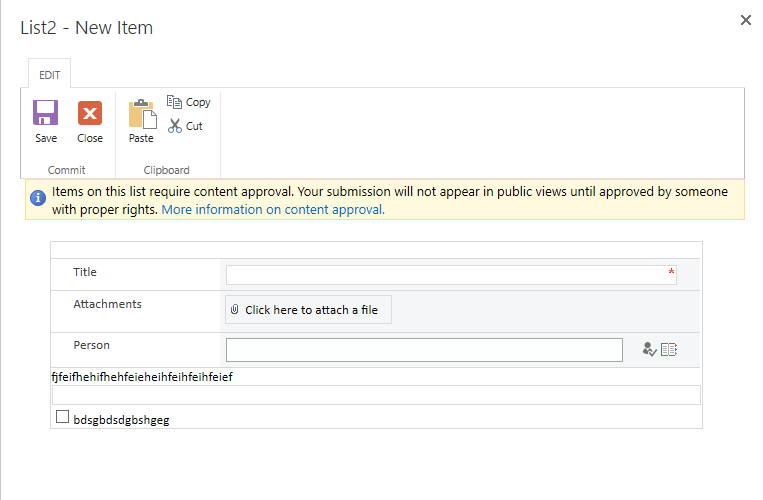Focus the Title text field
Image resolution: width=763 pixels, height=500 pixels.
pos(451,275)
